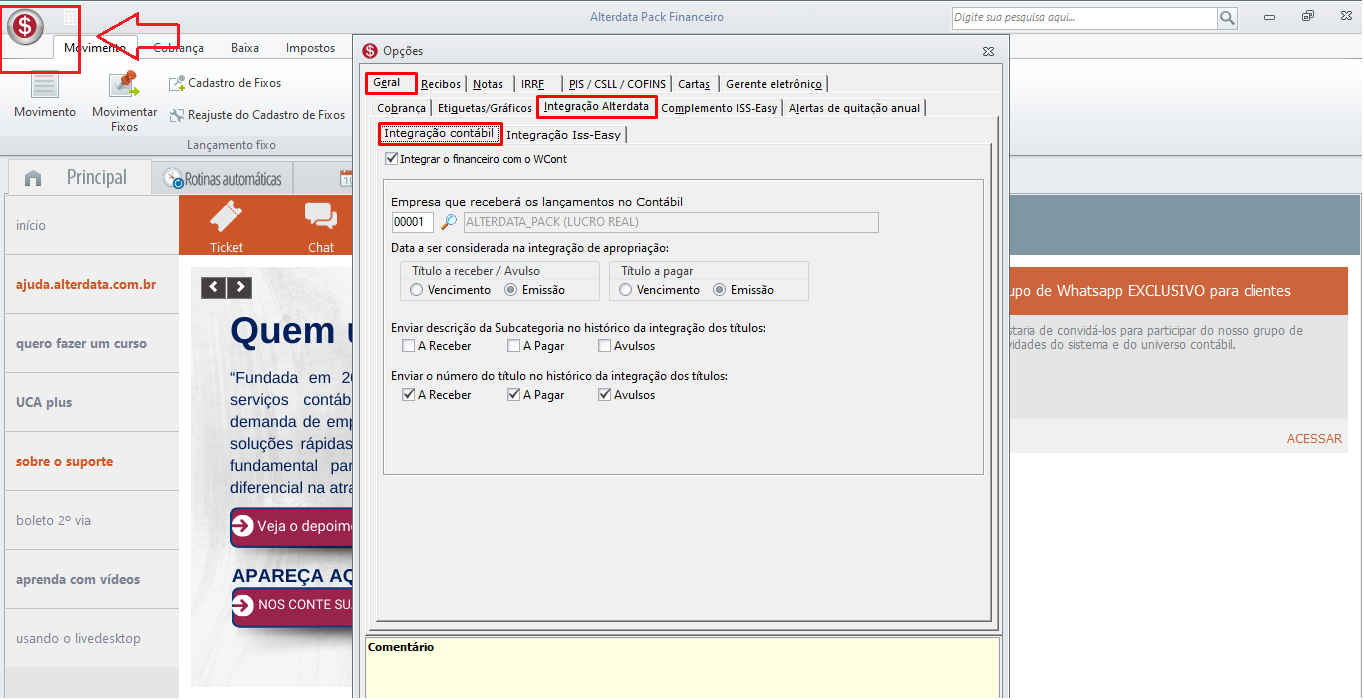This screenshot has width=1364, height=700.
Task: Select the PIS / CSLL / COFINS tab
Action: coord(617,84)
